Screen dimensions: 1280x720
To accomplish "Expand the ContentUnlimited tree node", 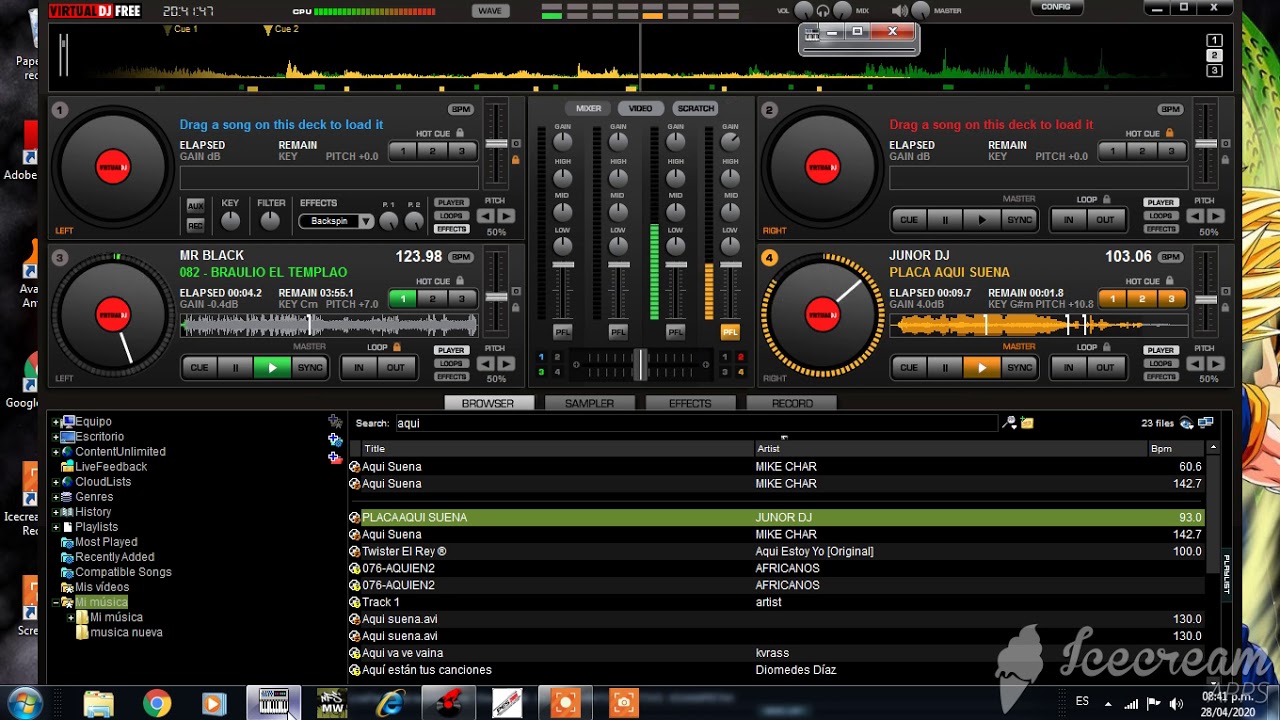I will pyautogui.click(x=56, y=452).
